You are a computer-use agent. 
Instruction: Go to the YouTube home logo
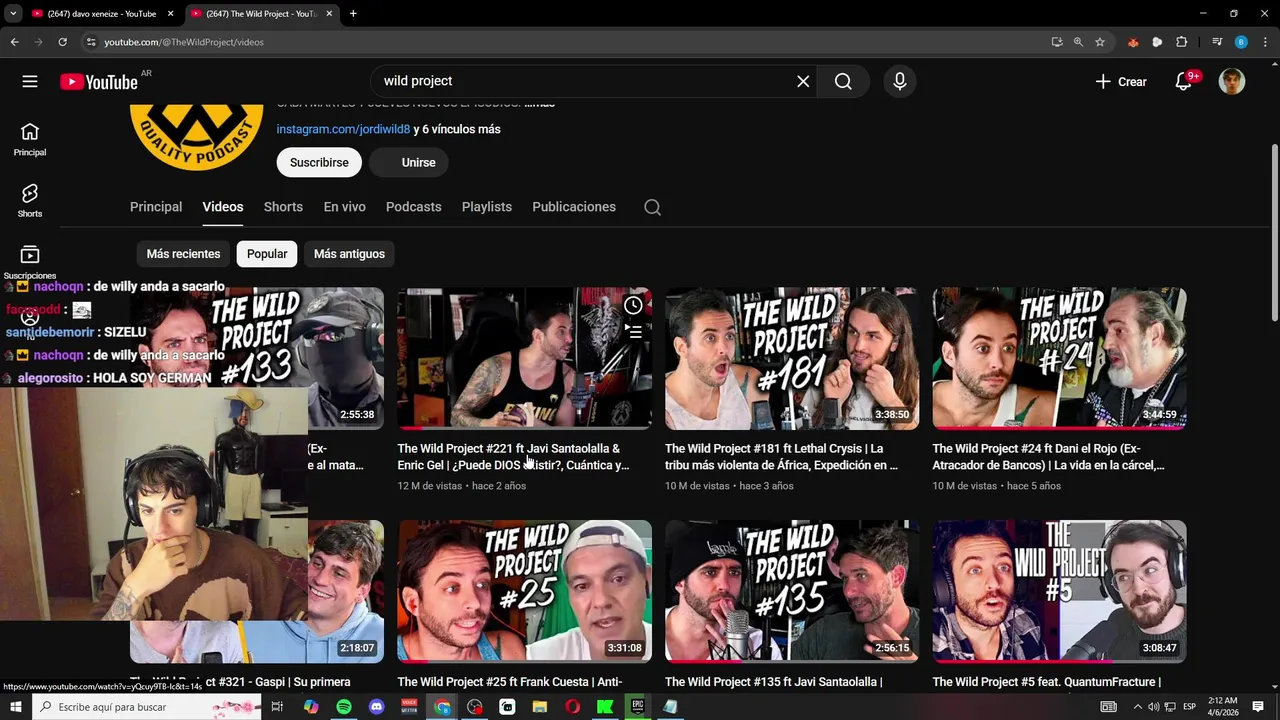pos(99,82)
